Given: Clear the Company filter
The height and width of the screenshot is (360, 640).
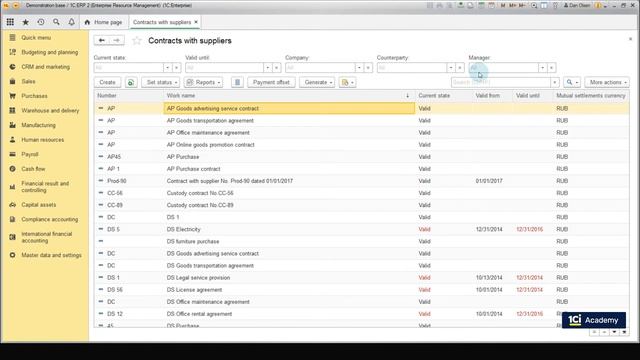Looking at the screenshot, I should (x=368, y=68).
